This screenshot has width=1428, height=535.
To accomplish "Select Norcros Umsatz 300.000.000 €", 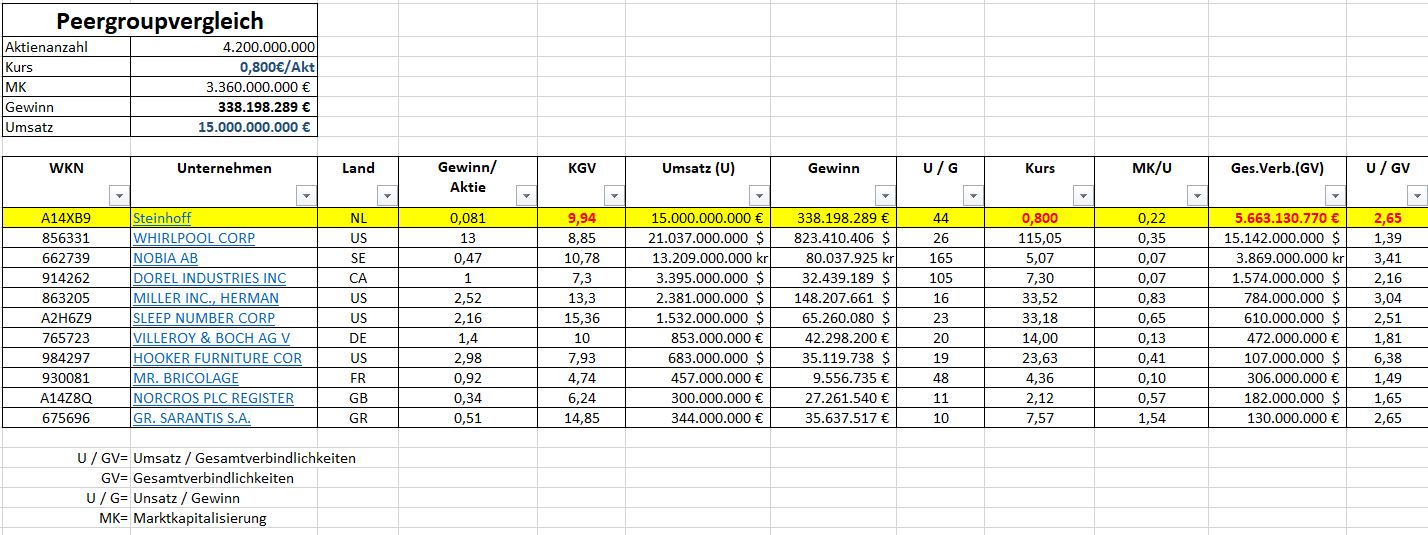I will (x=699, y=398).
